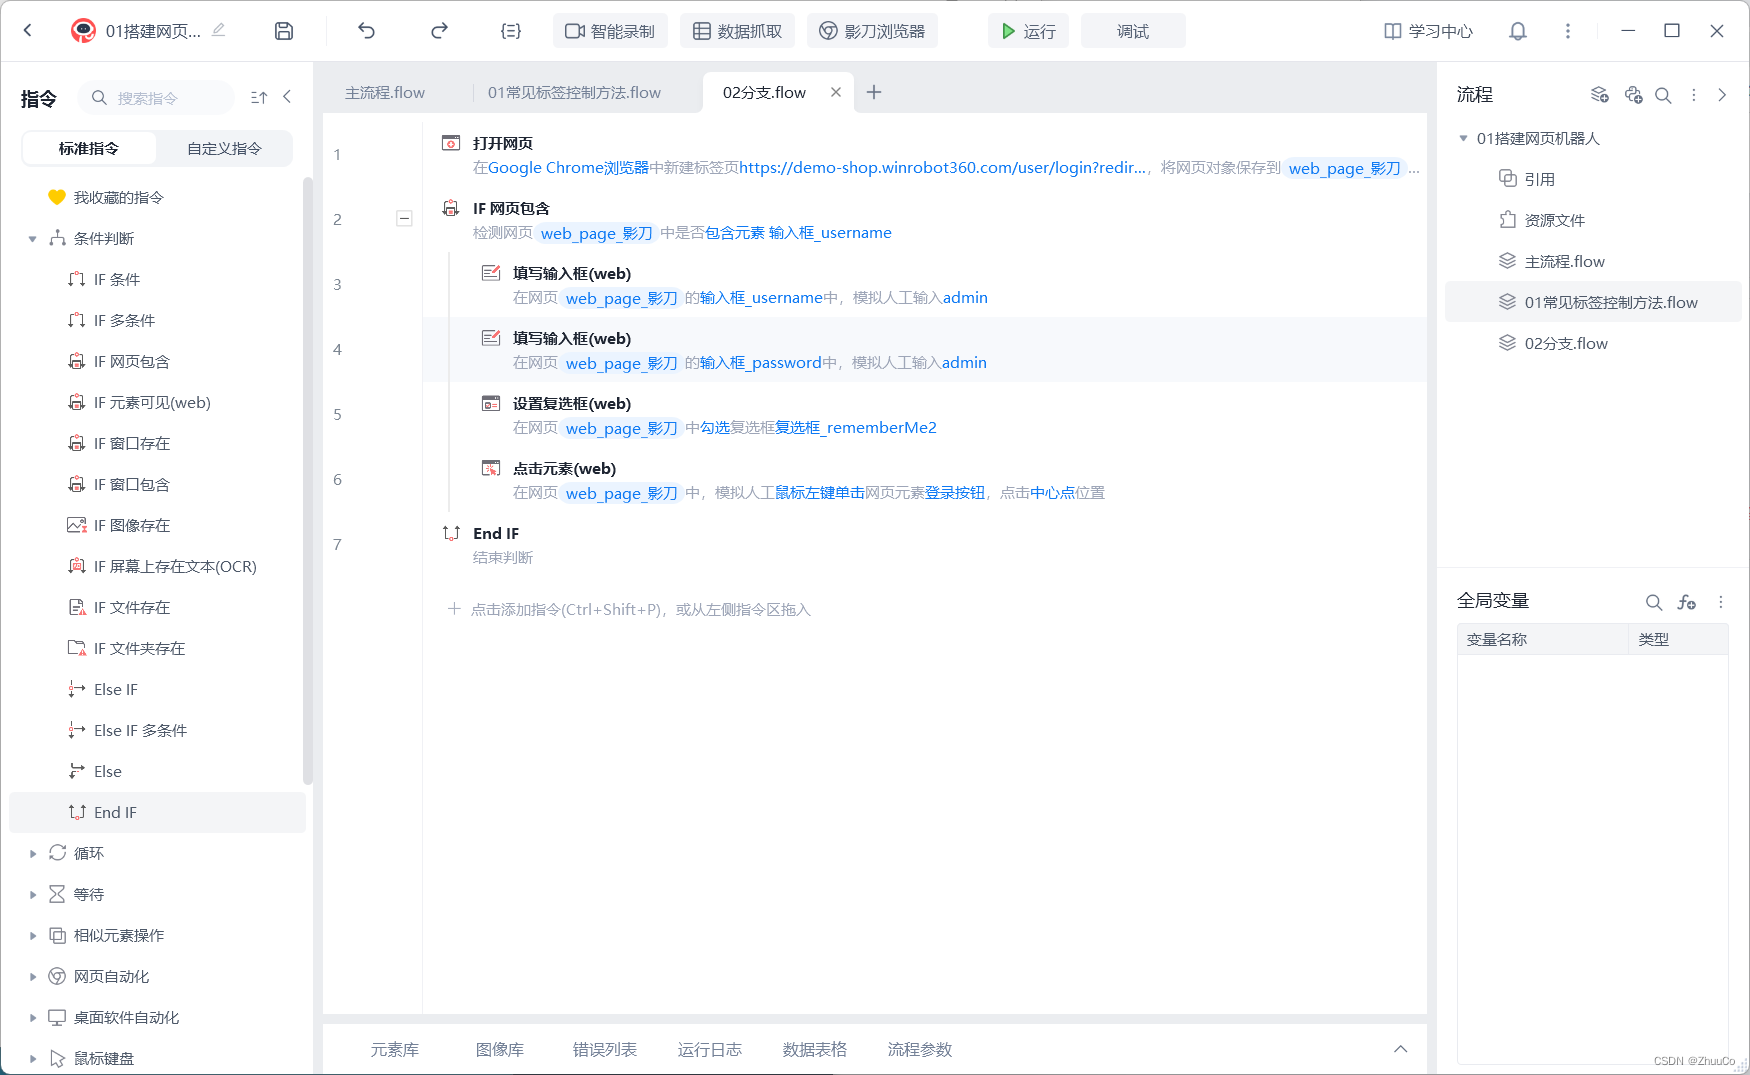Viewport: 1750px width, 1075px height.
Task: Open the 流程参数 bottom tab
Action: [920, 1049]
